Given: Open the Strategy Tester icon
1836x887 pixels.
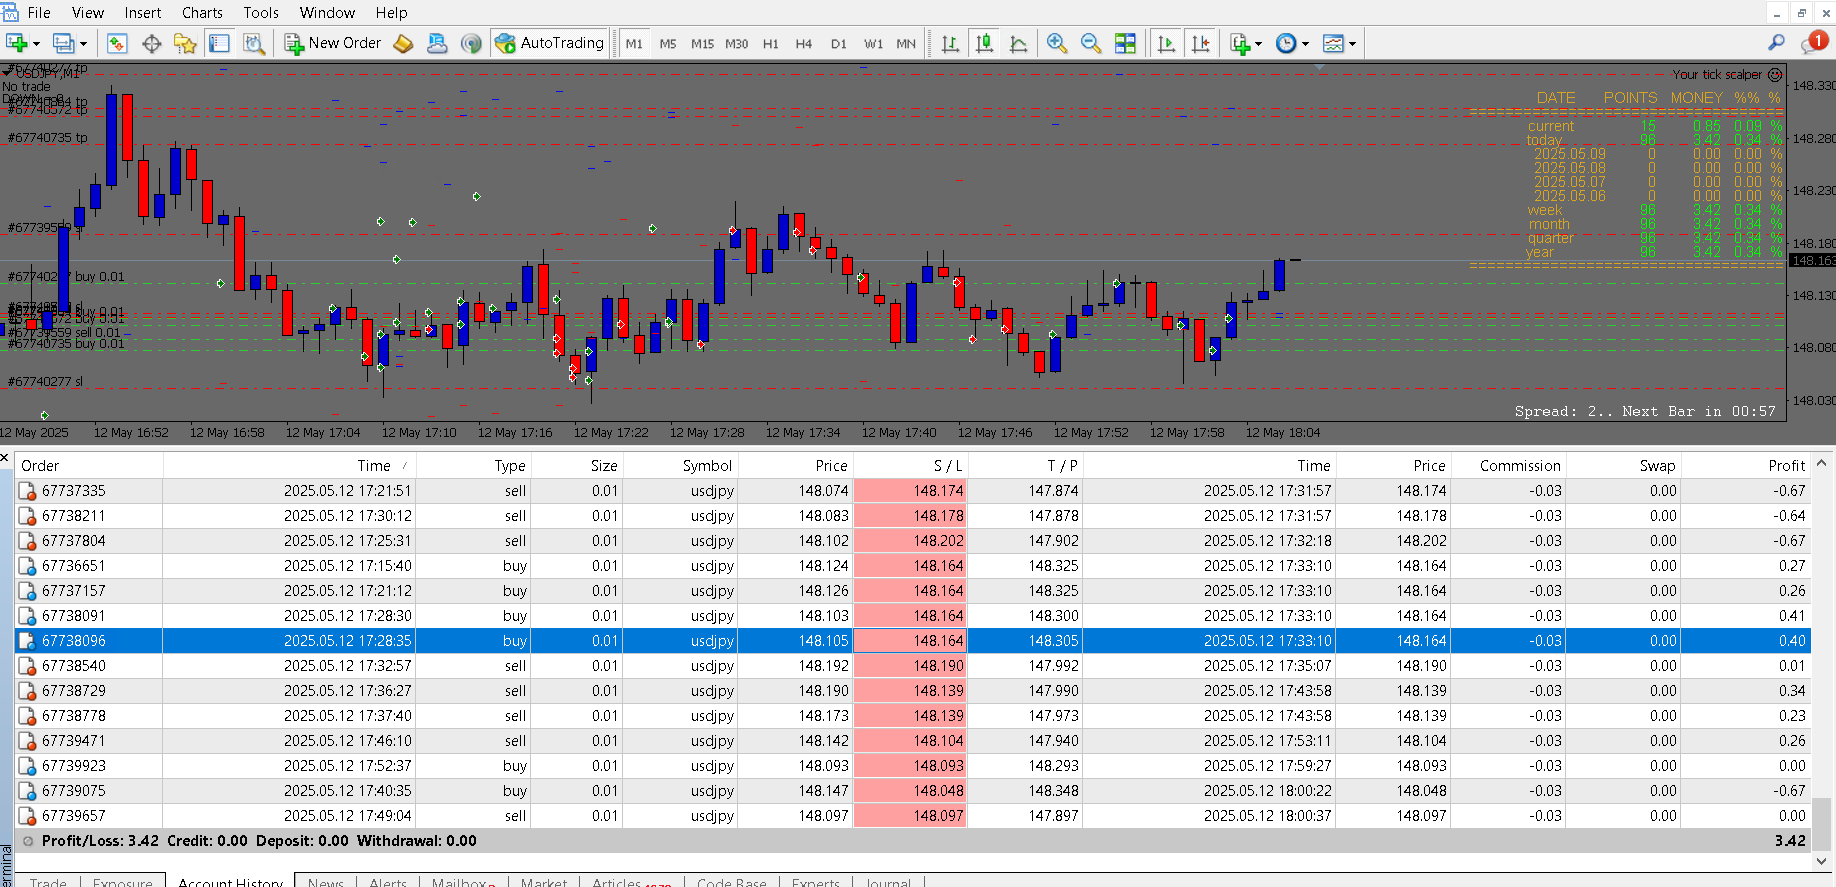Looking at the screenshot, I should tap(254, 43).
